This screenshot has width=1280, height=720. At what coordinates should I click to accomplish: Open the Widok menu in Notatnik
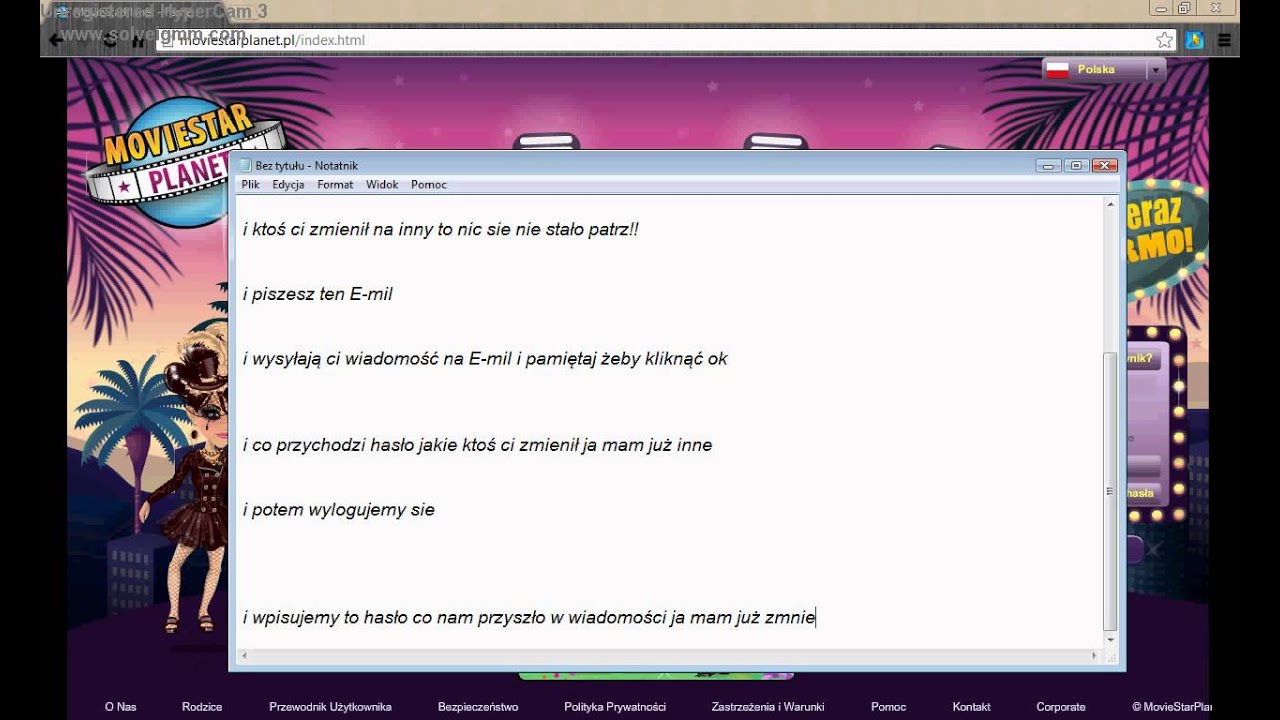[x=382, y=185]
